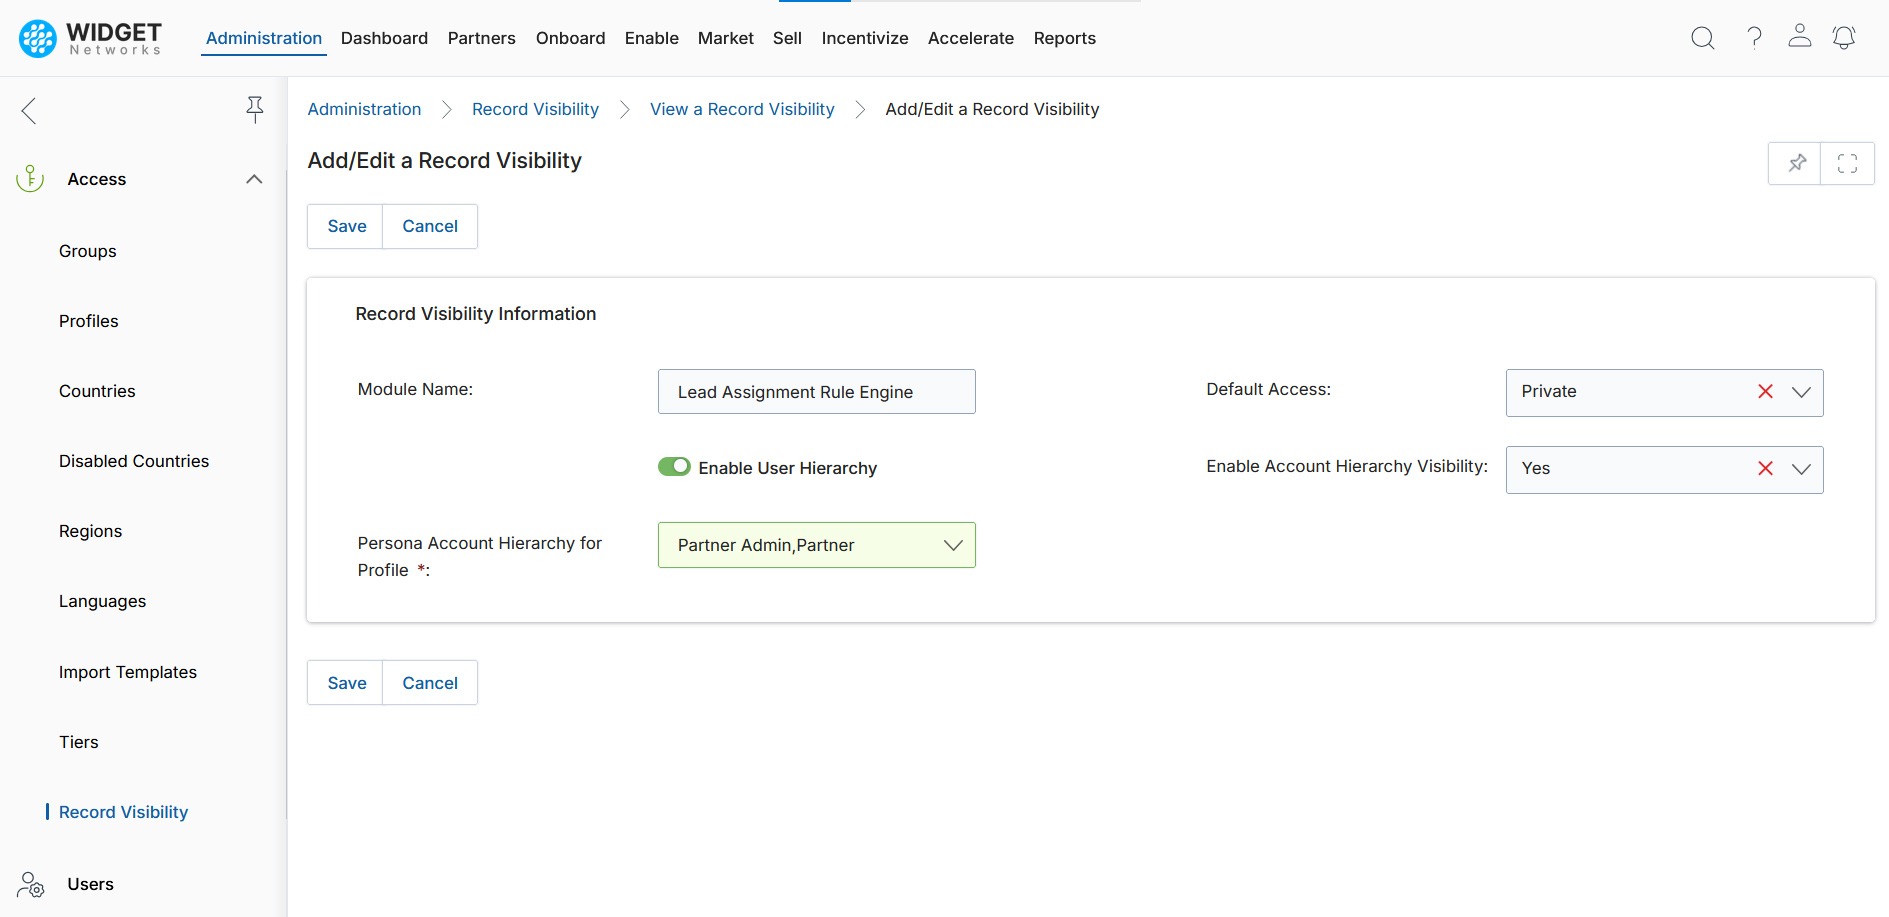Open the Persona Account Hierarchy profile dropdown
Viewport: 1889px width, 917px height.
click(952, 545)
